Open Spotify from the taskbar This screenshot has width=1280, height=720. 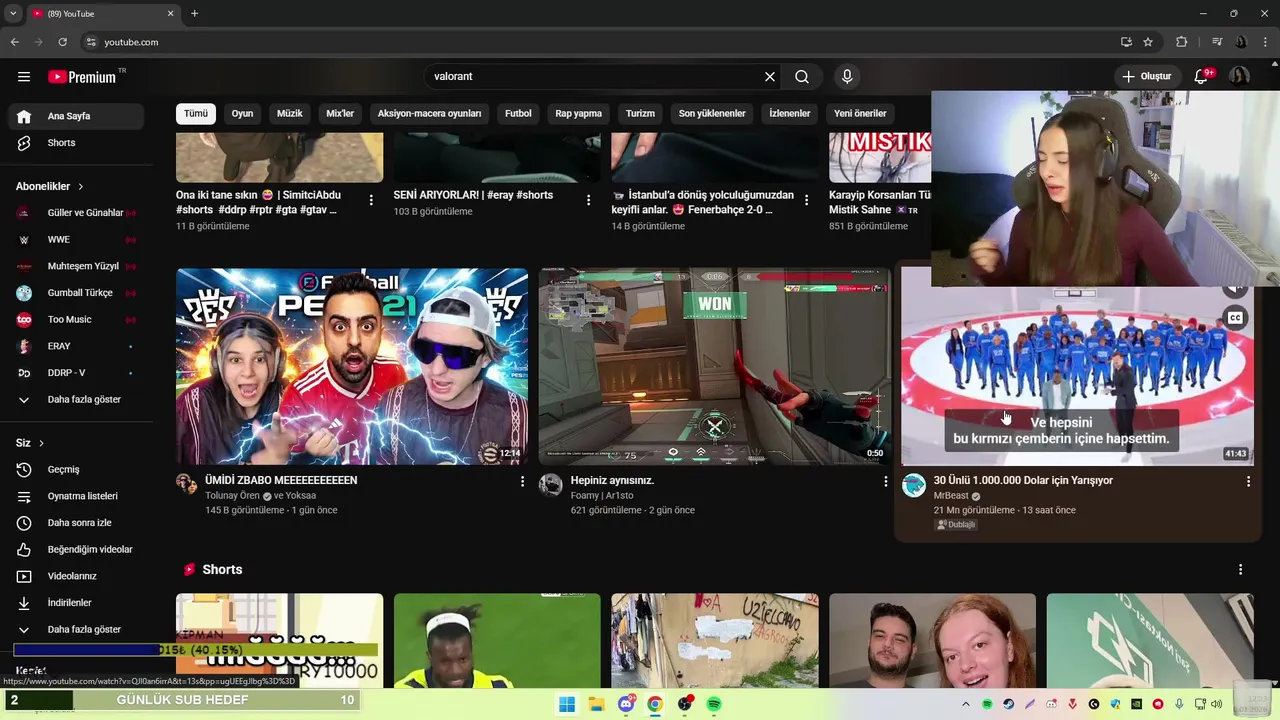[x=714, y=704]
